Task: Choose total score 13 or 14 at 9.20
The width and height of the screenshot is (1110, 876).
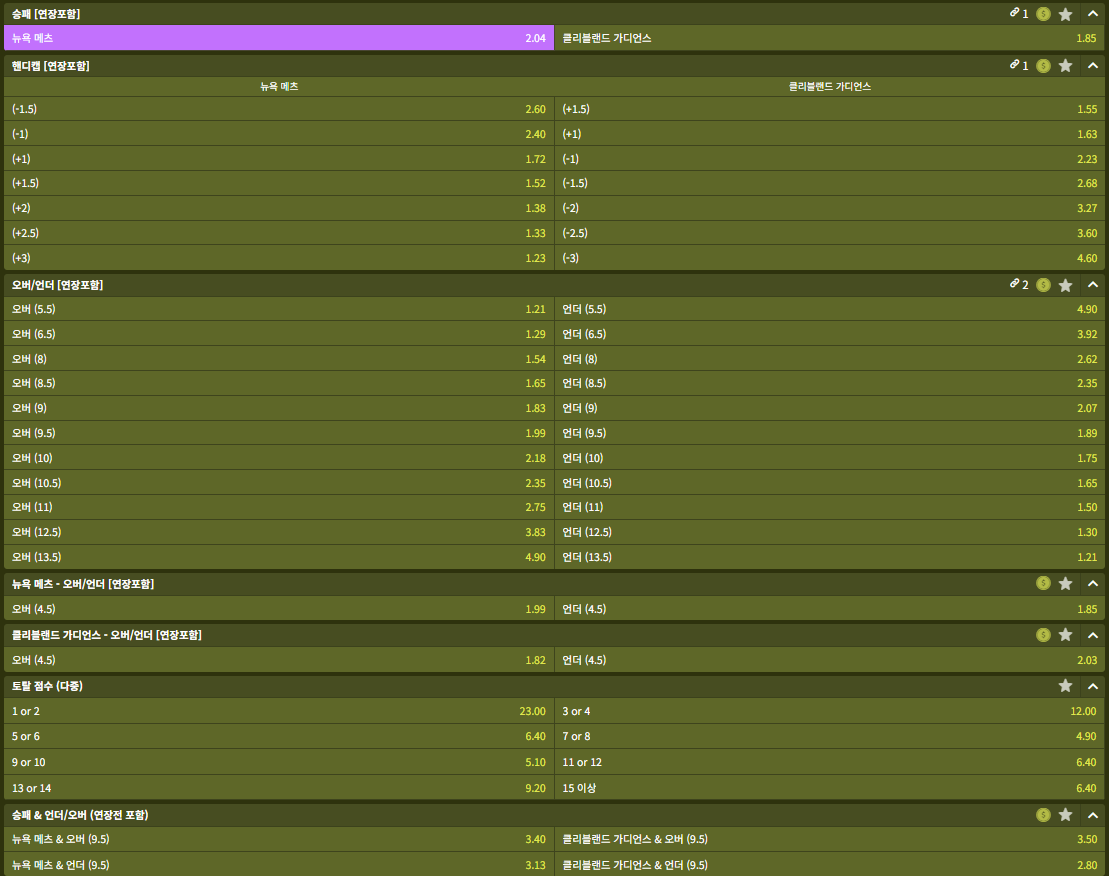Action: click(x=279, y=787)
